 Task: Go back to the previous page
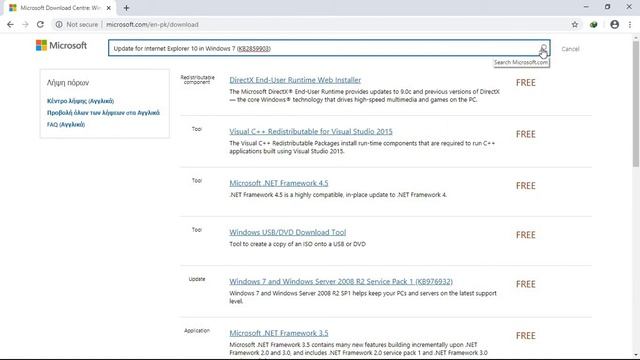pos(10,24)
